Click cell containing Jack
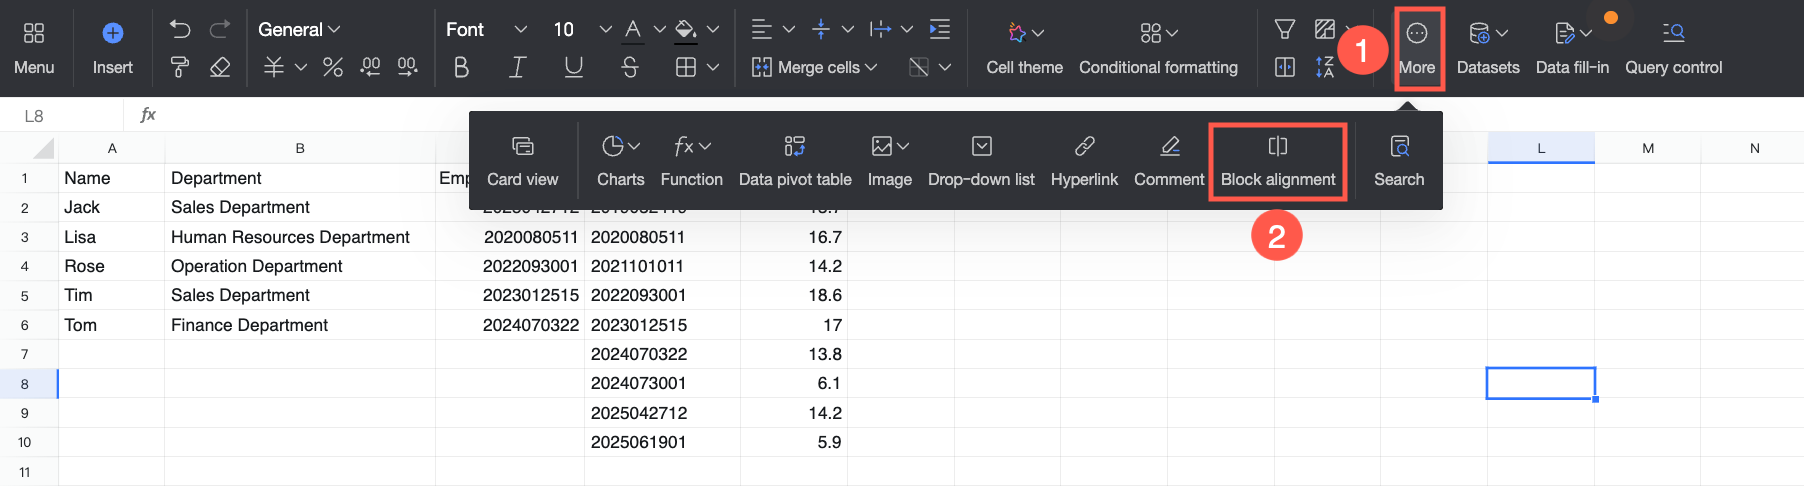The image size is (1804, 486). [x=112, y=207]
